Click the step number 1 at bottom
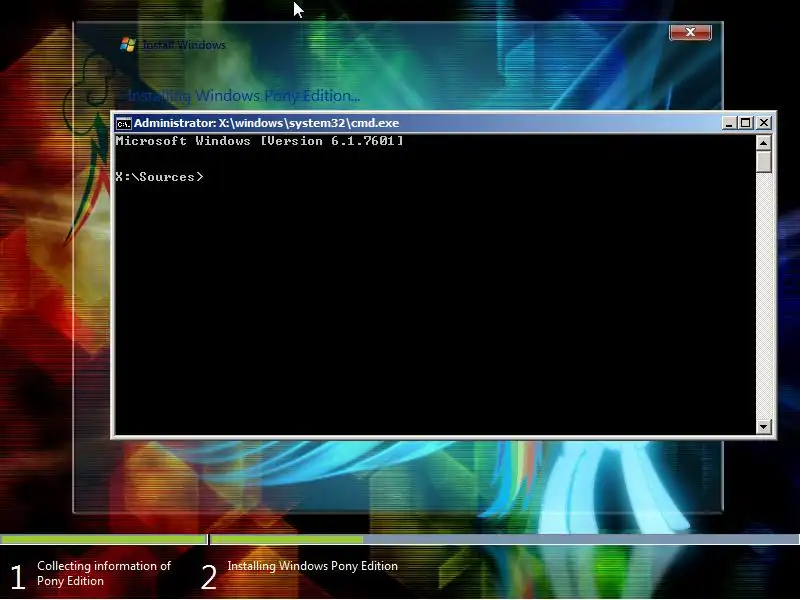Screen dimensions: 800x600 click(x=17, y=577)
